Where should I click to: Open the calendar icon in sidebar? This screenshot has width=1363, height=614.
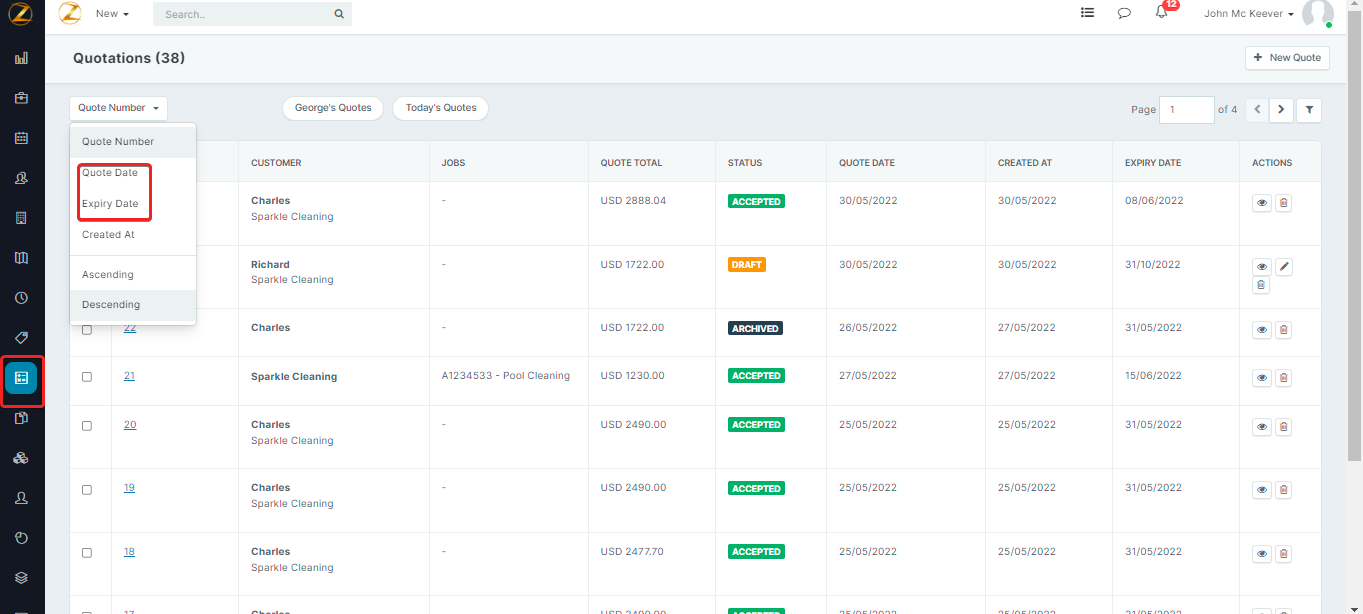[21, 138]
